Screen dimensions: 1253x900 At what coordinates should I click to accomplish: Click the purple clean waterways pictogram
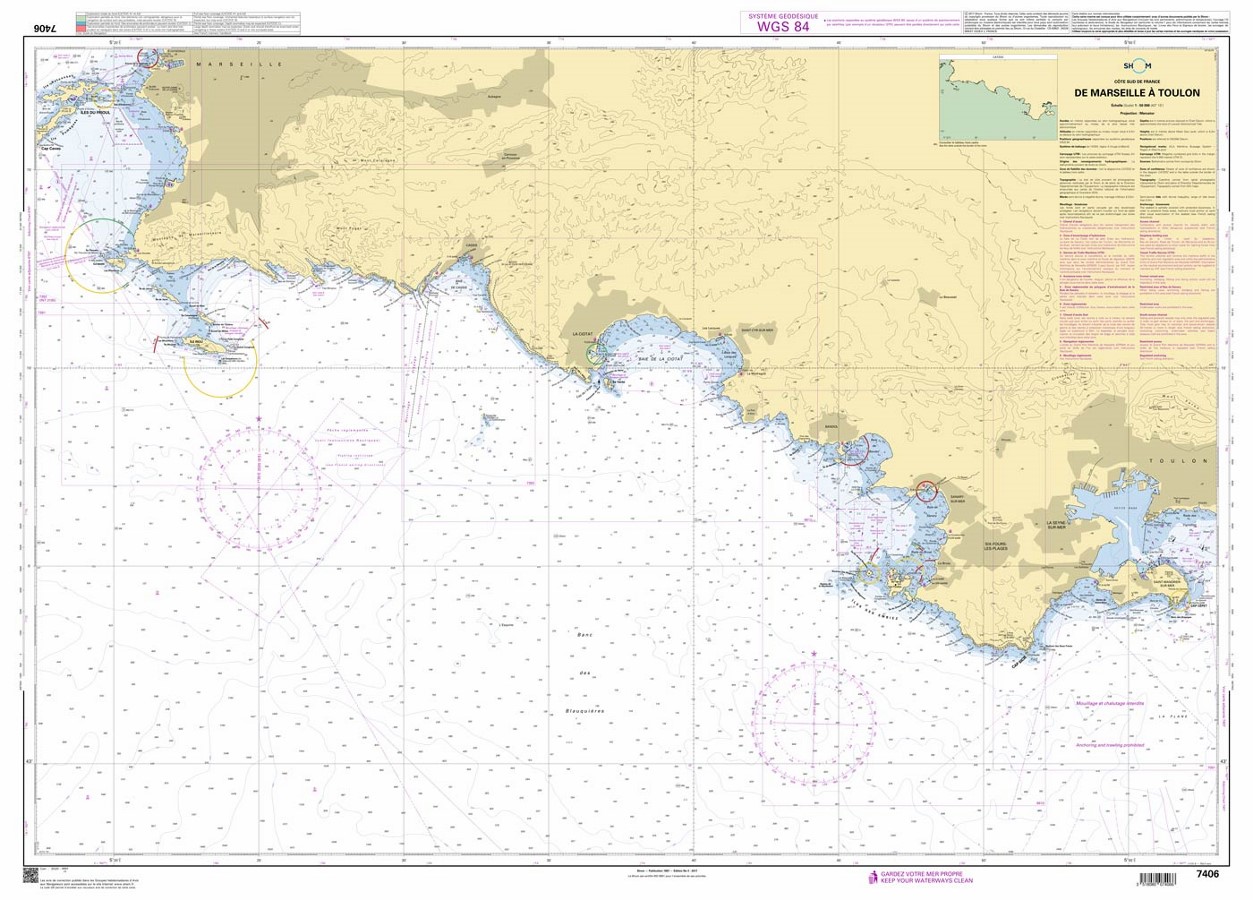tap(873, 877)
